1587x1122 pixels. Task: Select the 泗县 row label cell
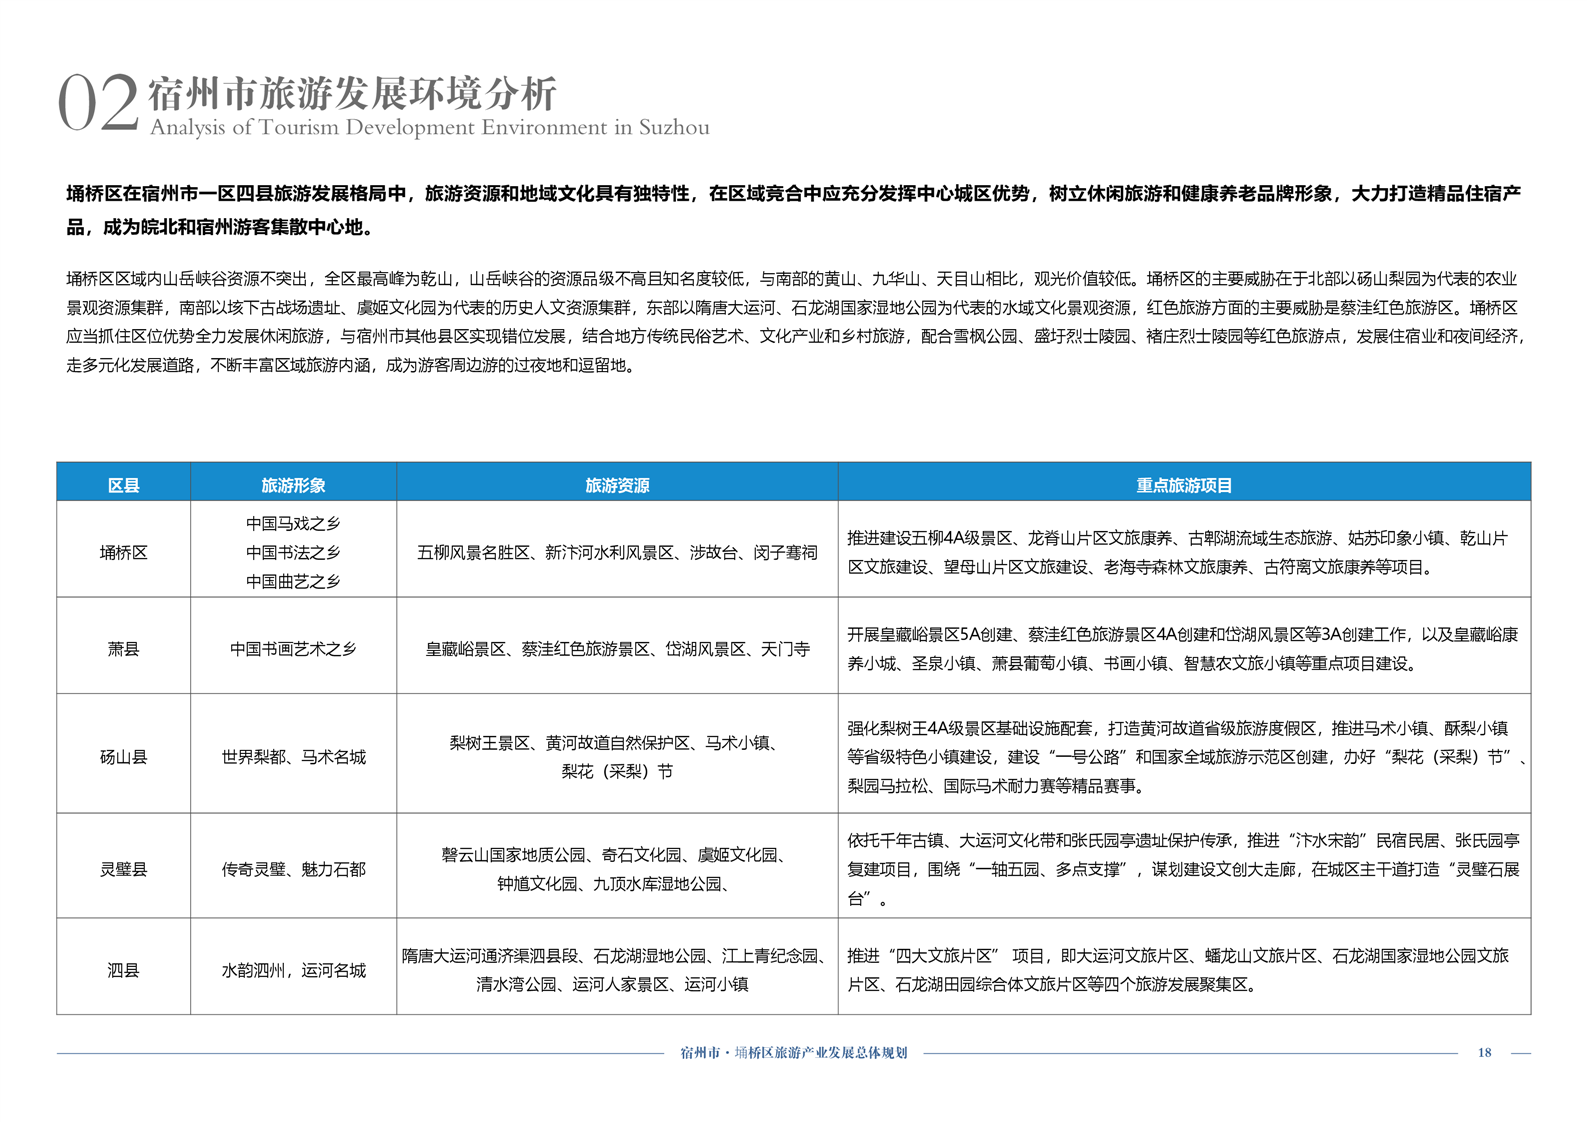click(123, 970)
